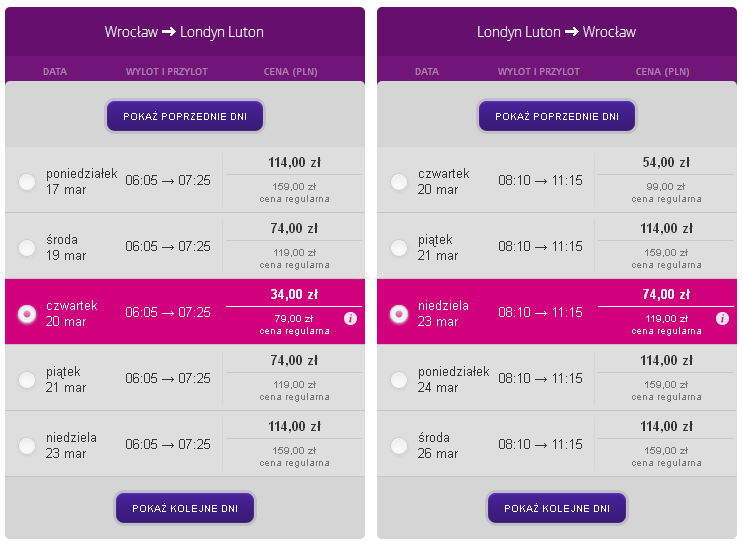Select return flight środa 26 mar radio
Screen dimensions: 743x546
399,446
